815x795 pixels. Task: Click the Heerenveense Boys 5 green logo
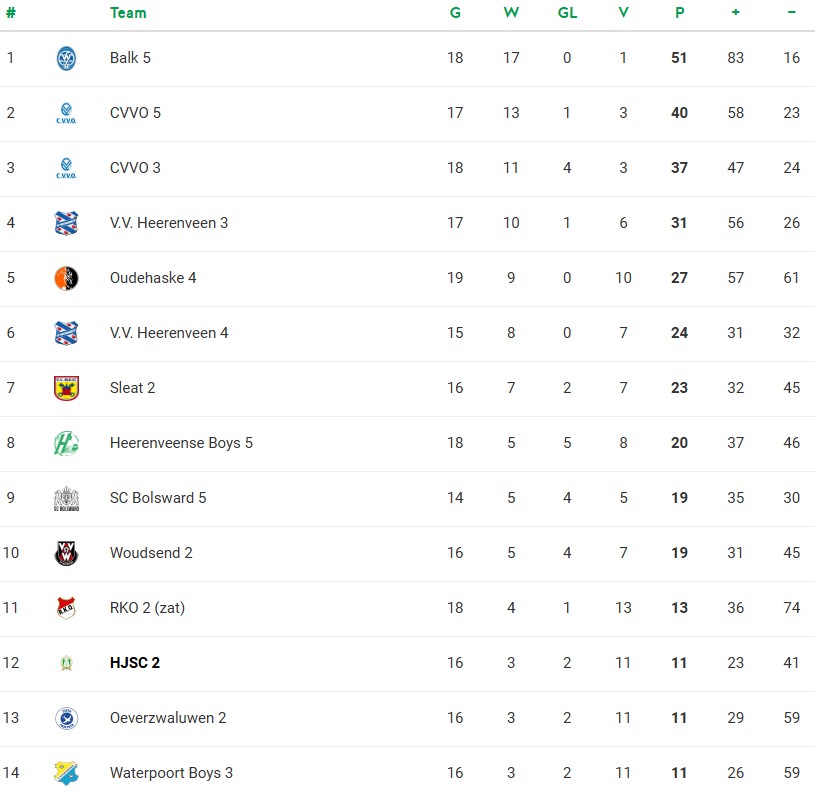(66, 443)
